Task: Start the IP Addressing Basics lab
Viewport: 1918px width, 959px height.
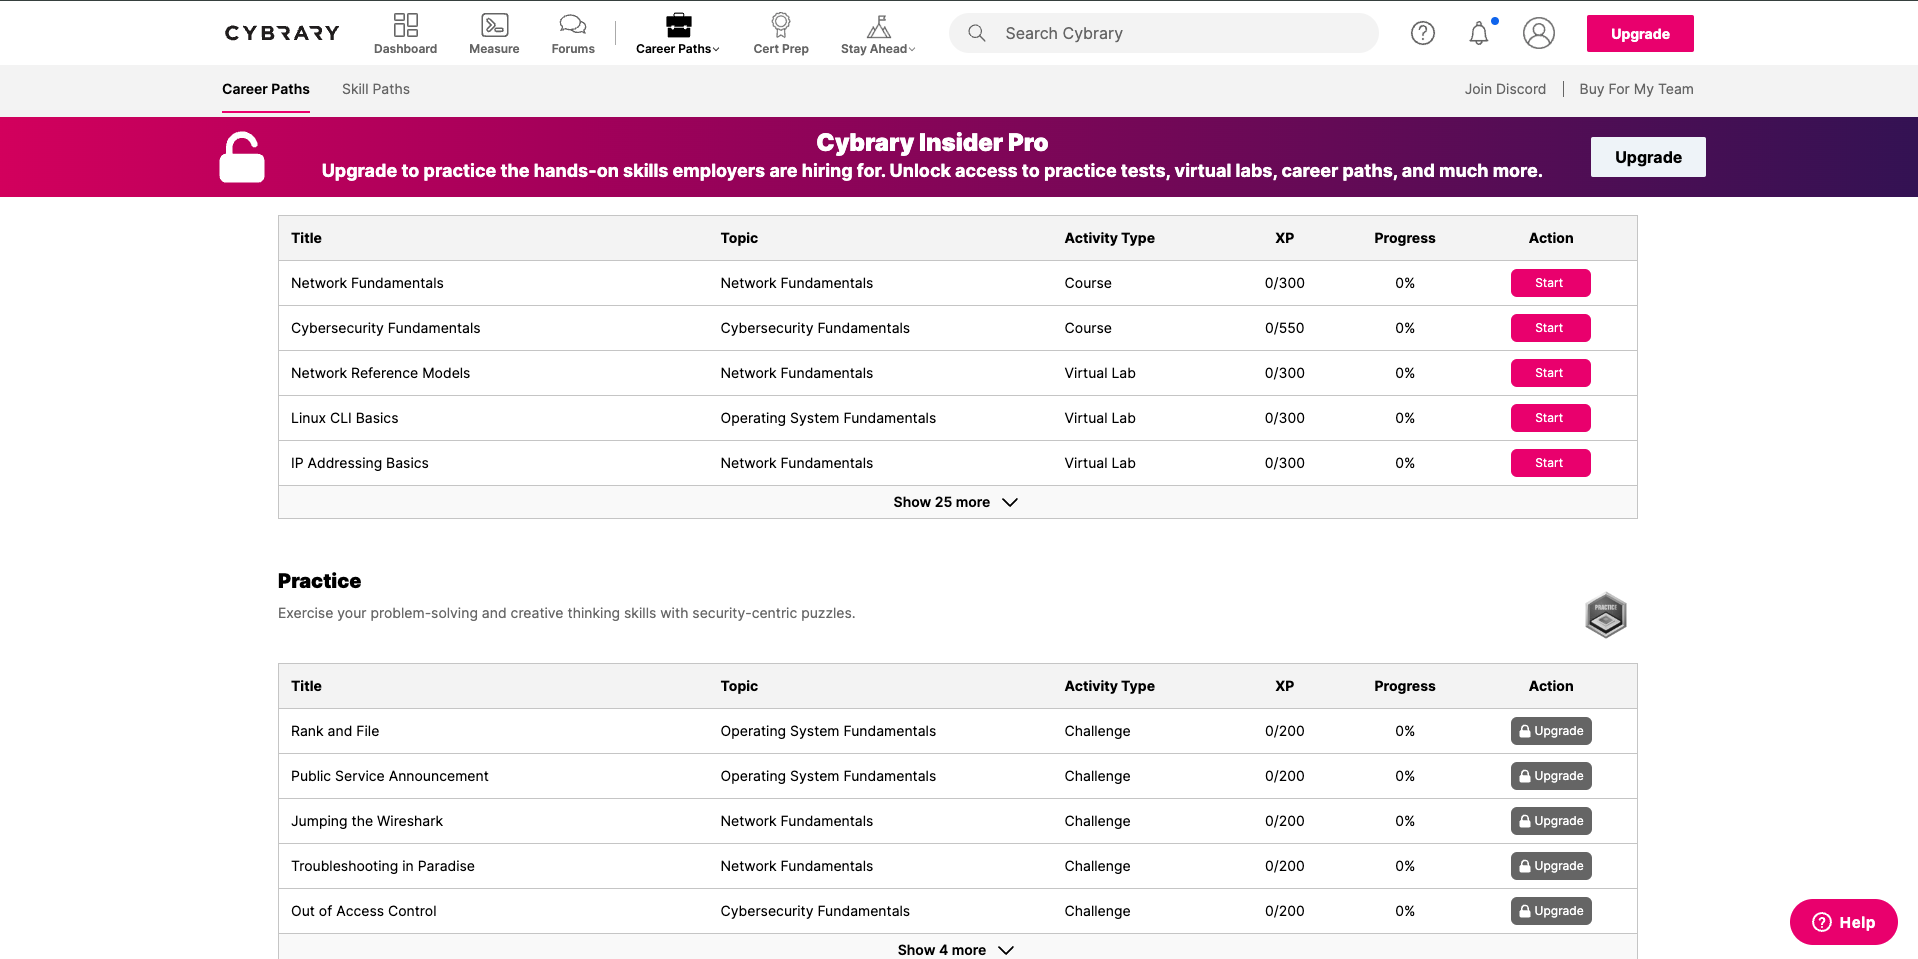Action: tap(1550, 463)
